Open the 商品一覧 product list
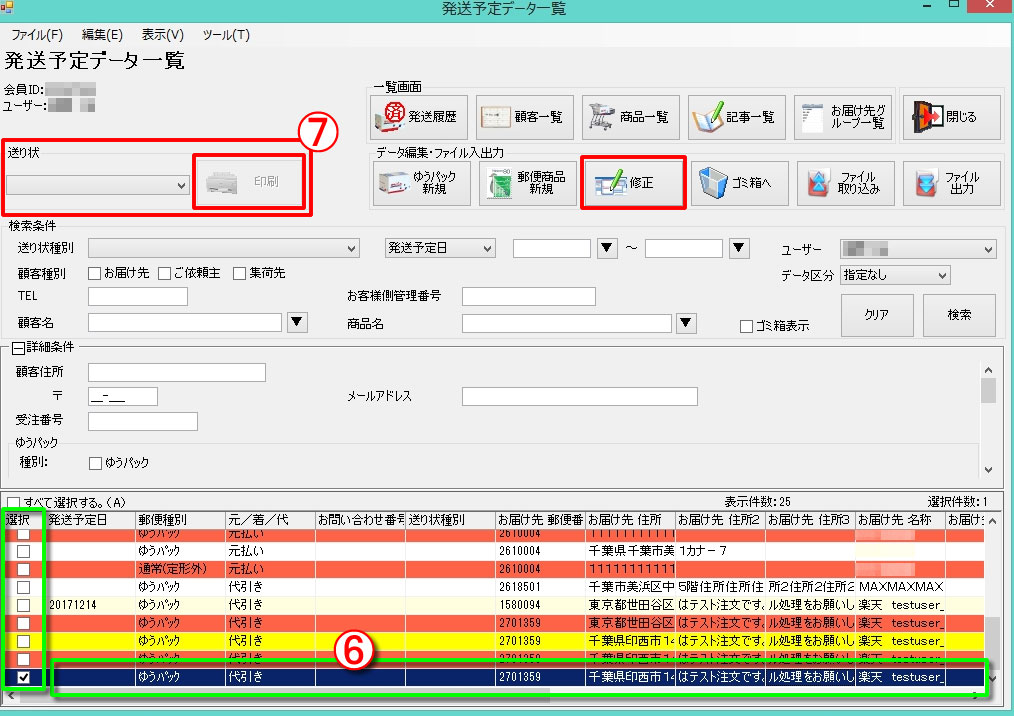This screenshot has height=716, width=1014. click(x=632, y=117)
